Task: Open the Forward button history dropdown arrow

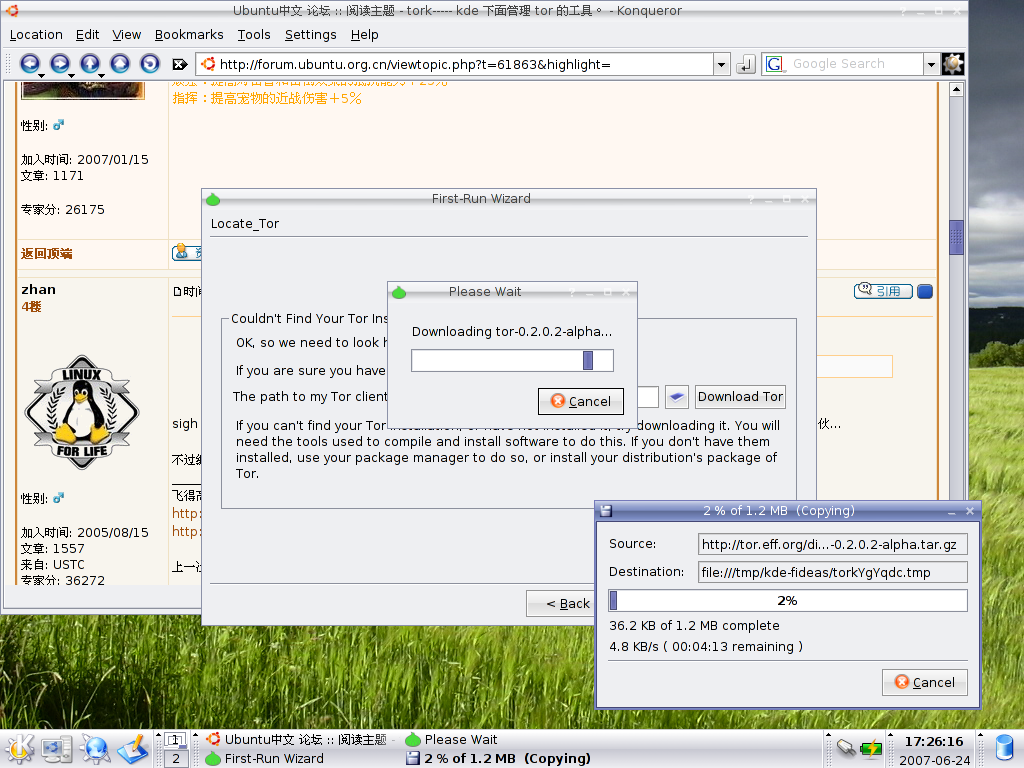Action: pos(71,76)
